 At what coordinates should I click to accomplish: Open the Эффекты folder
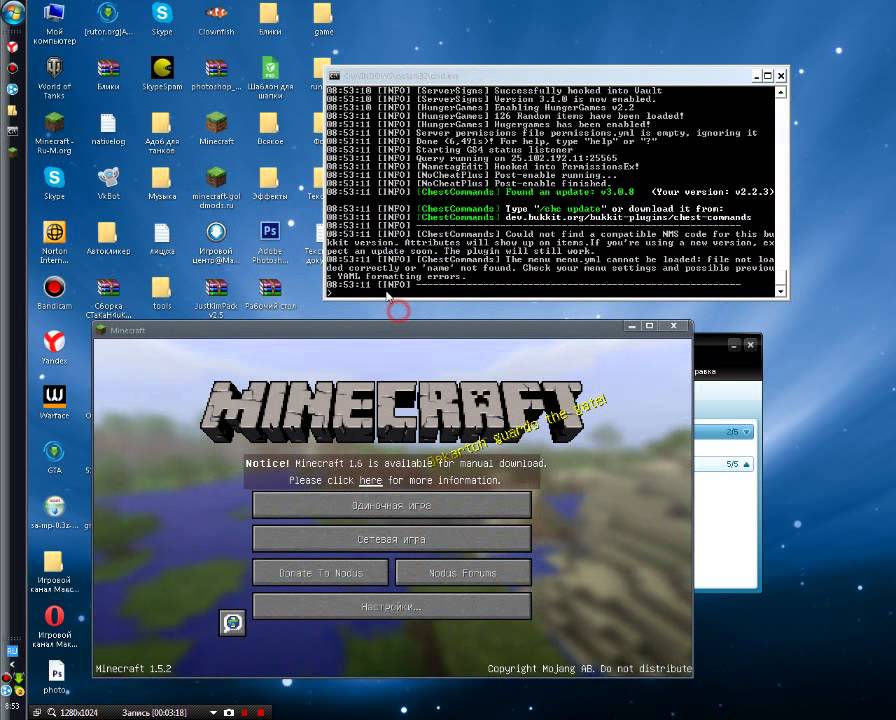point(270,183)
